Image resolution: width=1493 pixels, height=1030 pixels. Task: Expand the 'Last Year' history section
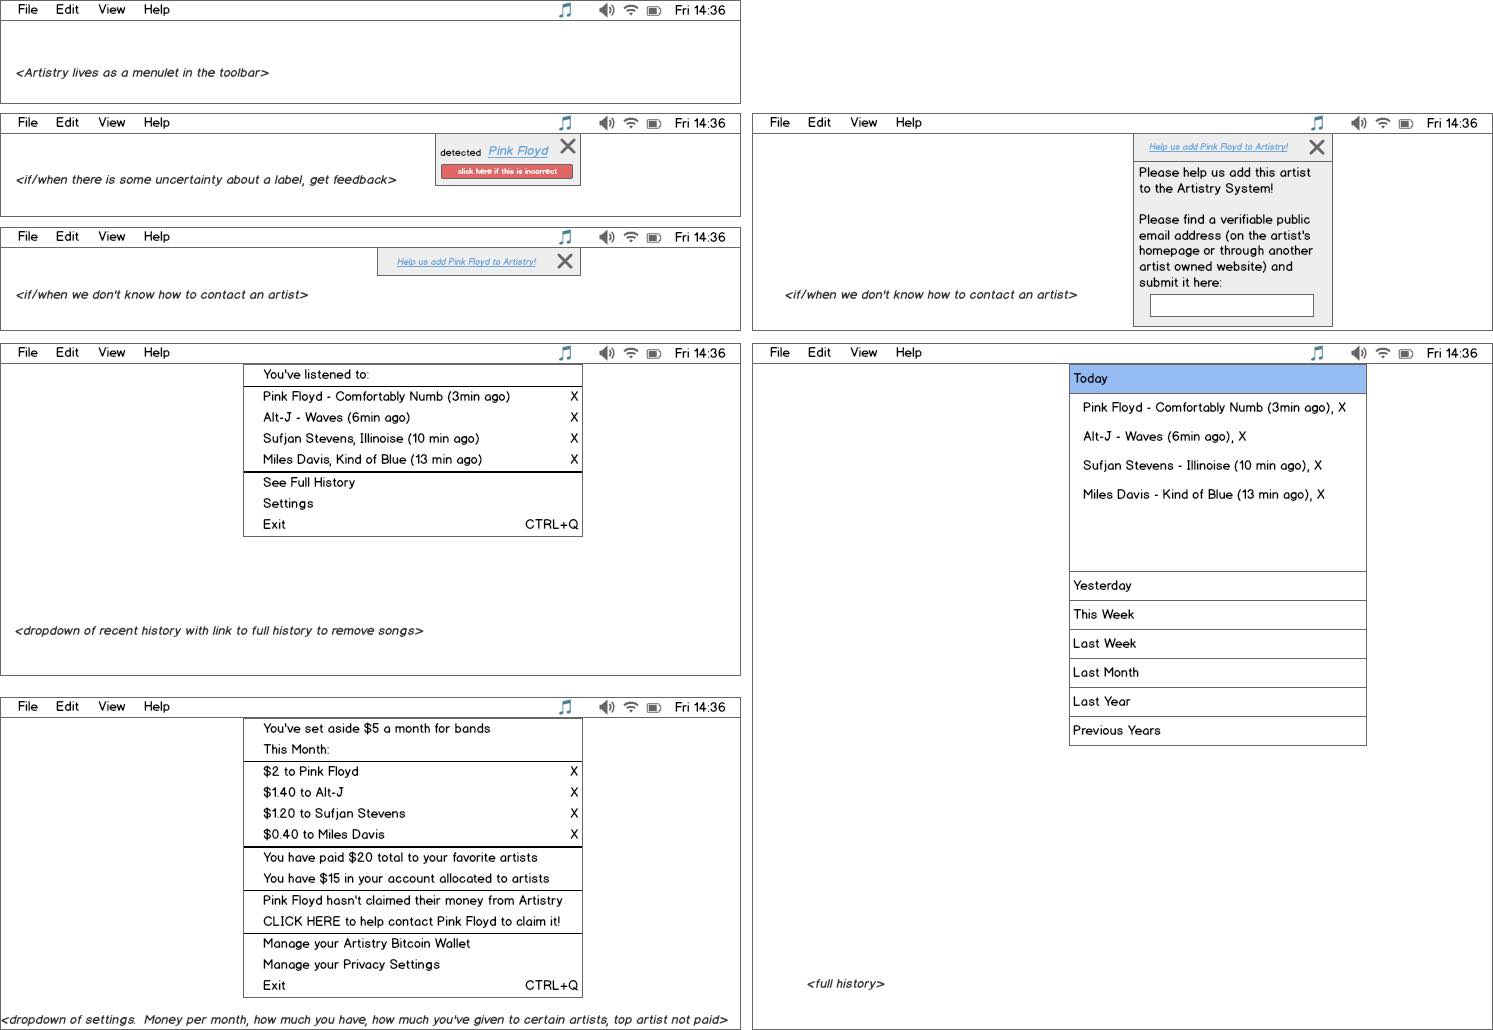(1218, 702)
